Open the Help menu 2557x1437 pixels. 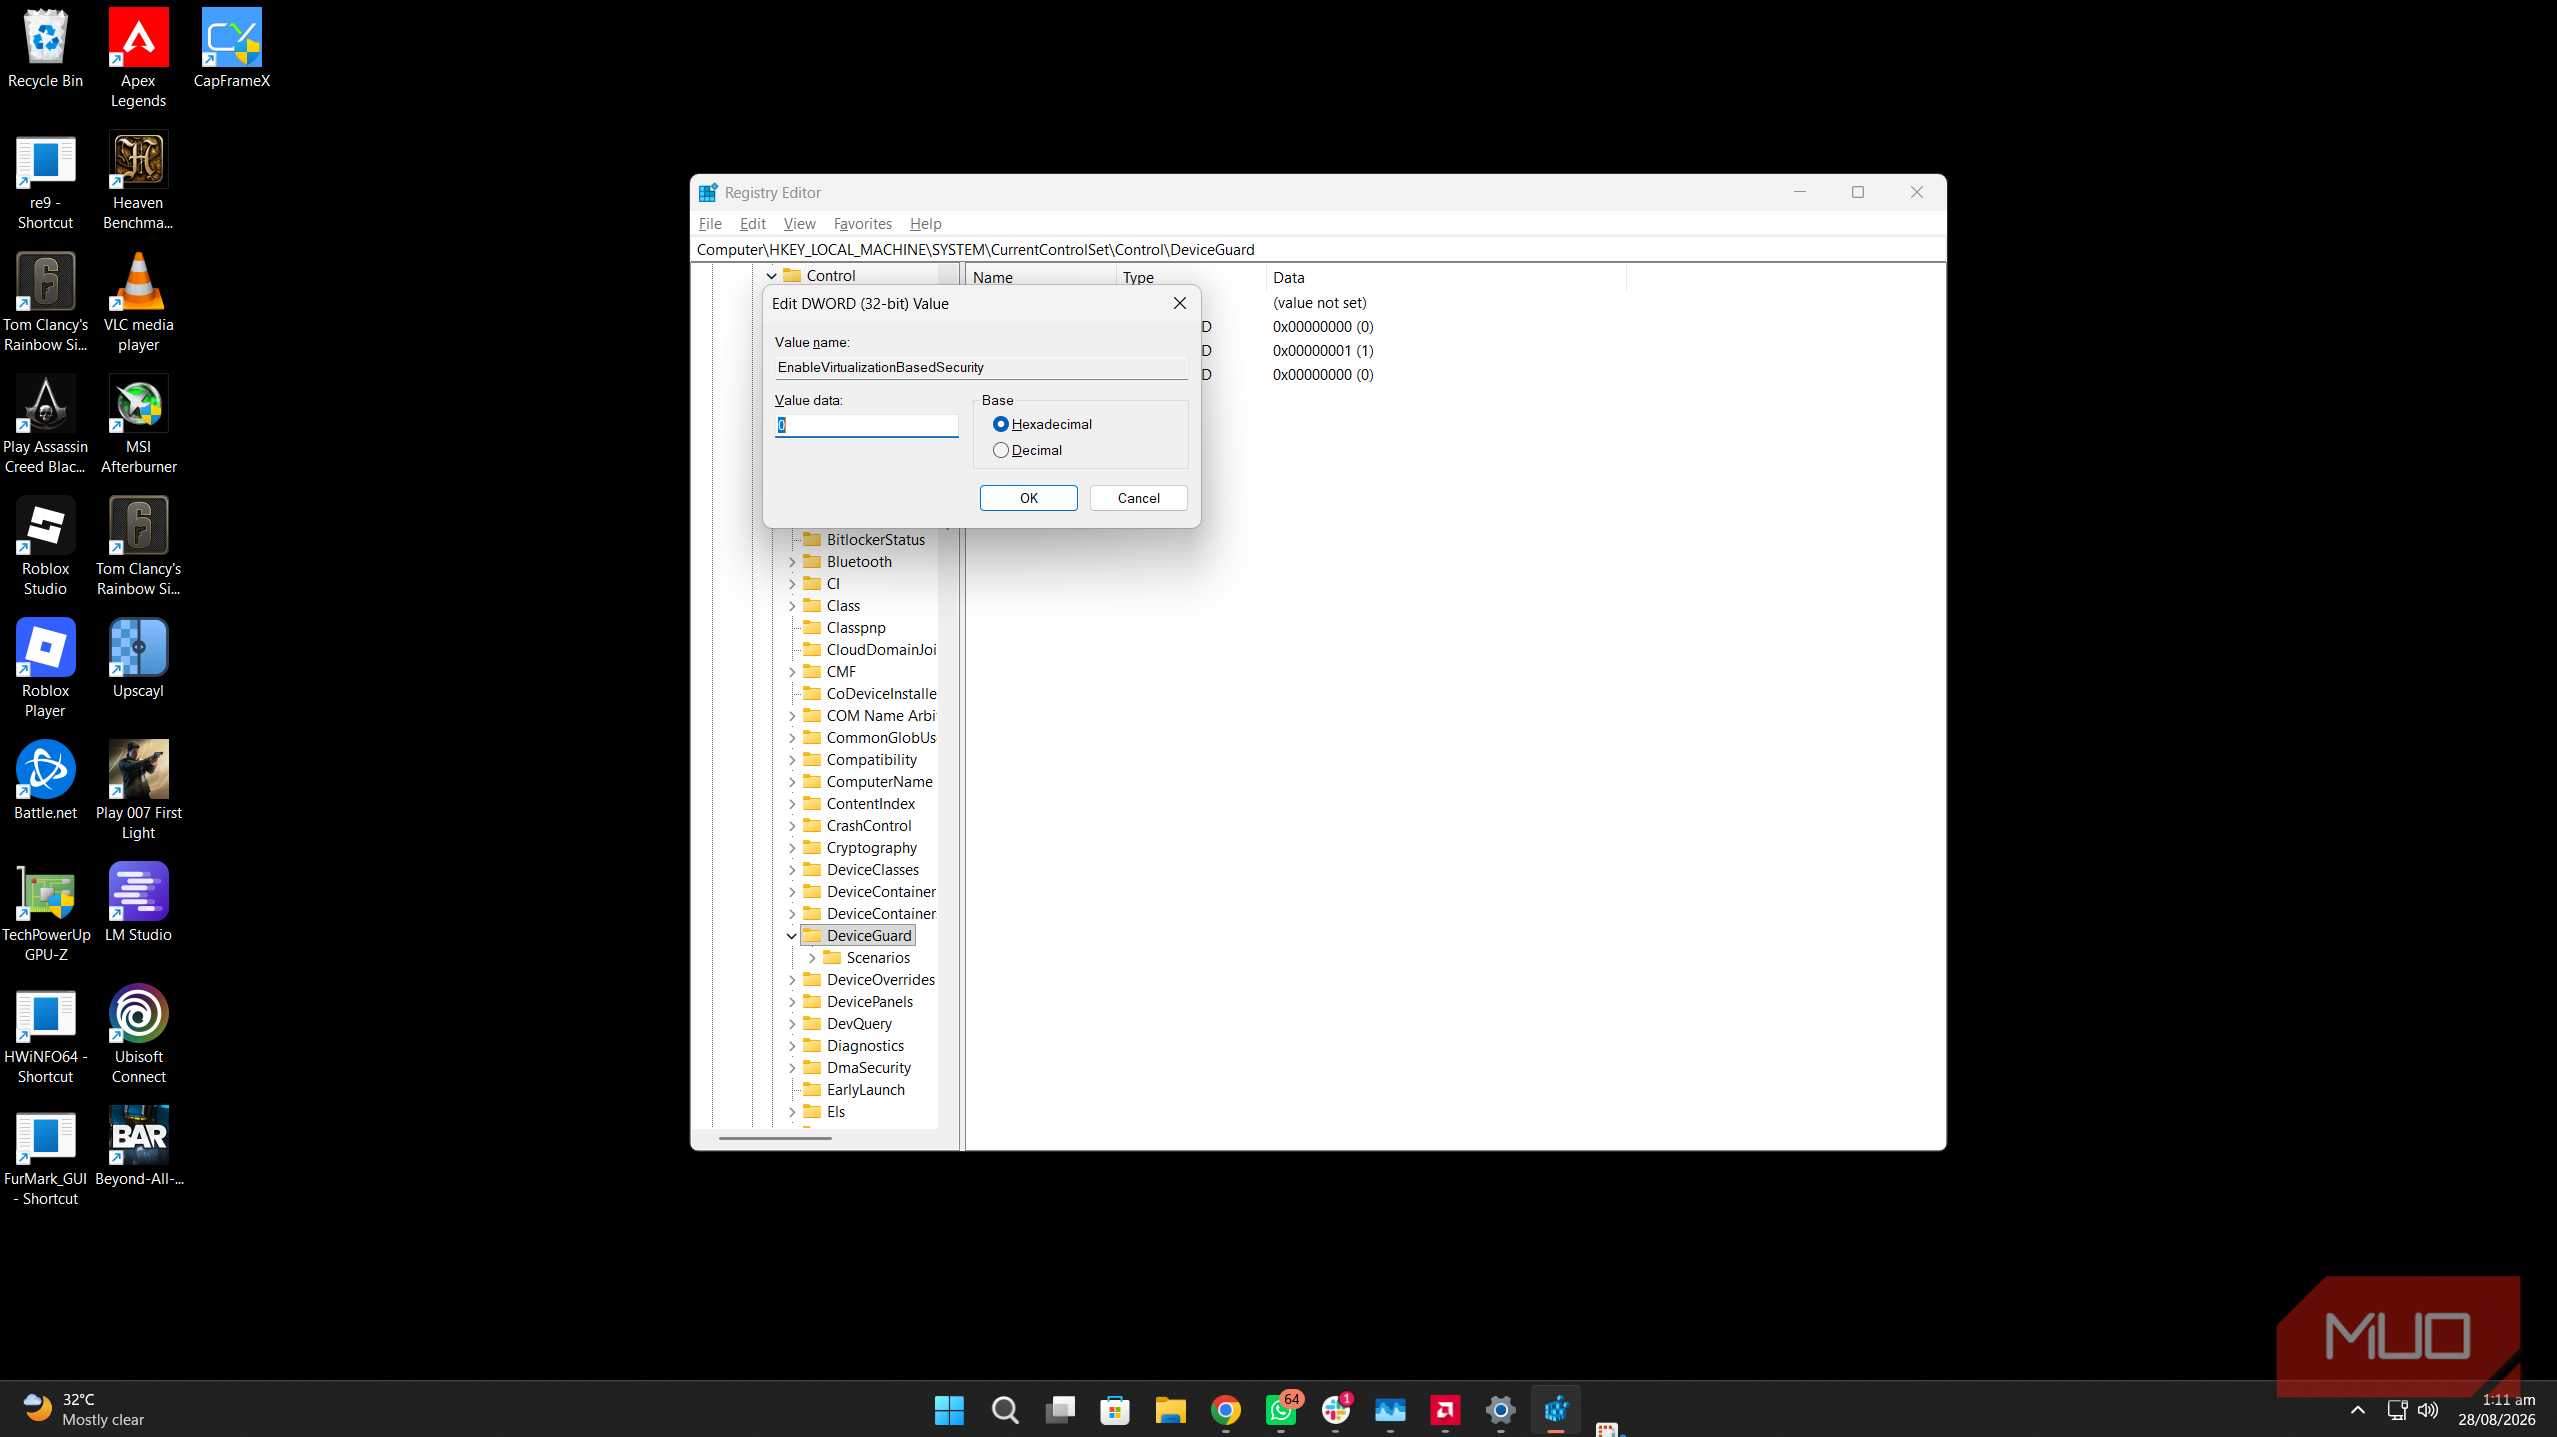925,224
